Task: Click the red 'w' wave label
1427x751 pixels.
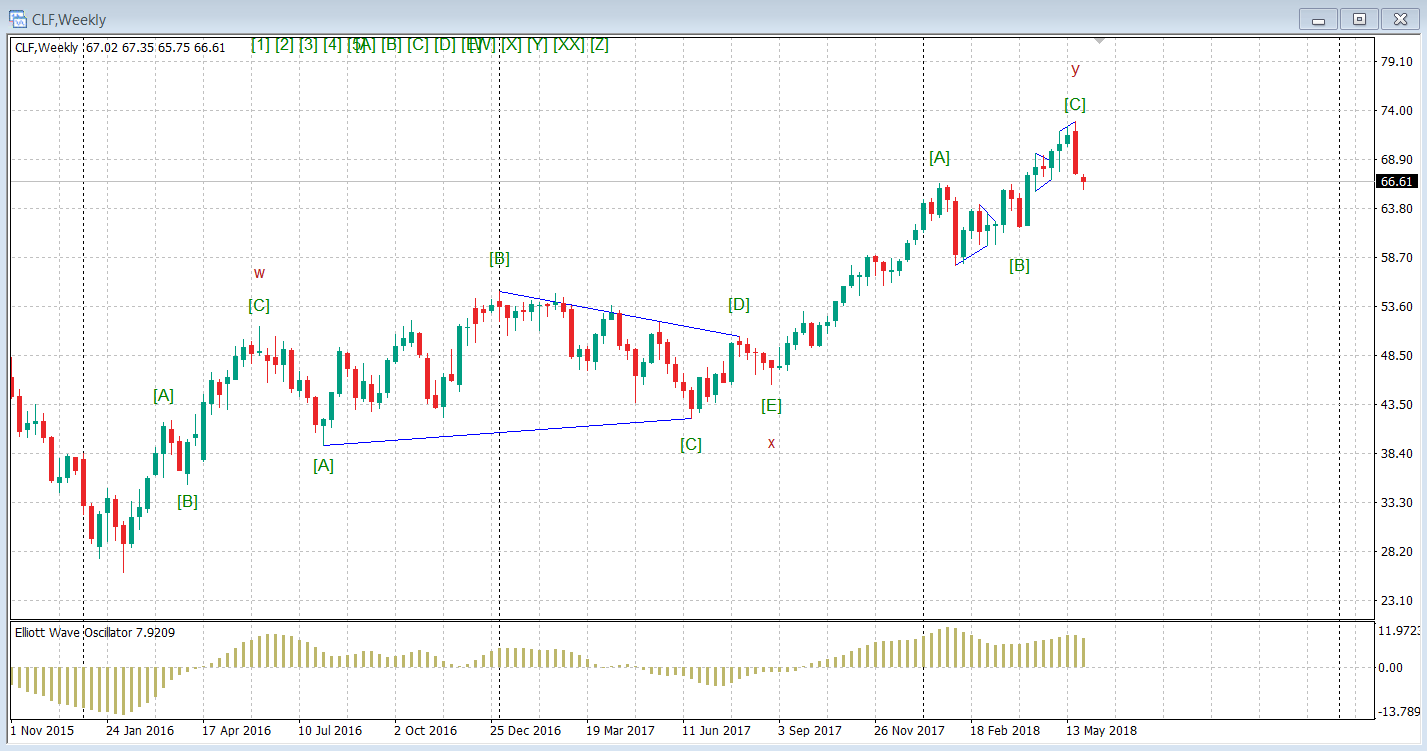Action: tap(259, 273)
